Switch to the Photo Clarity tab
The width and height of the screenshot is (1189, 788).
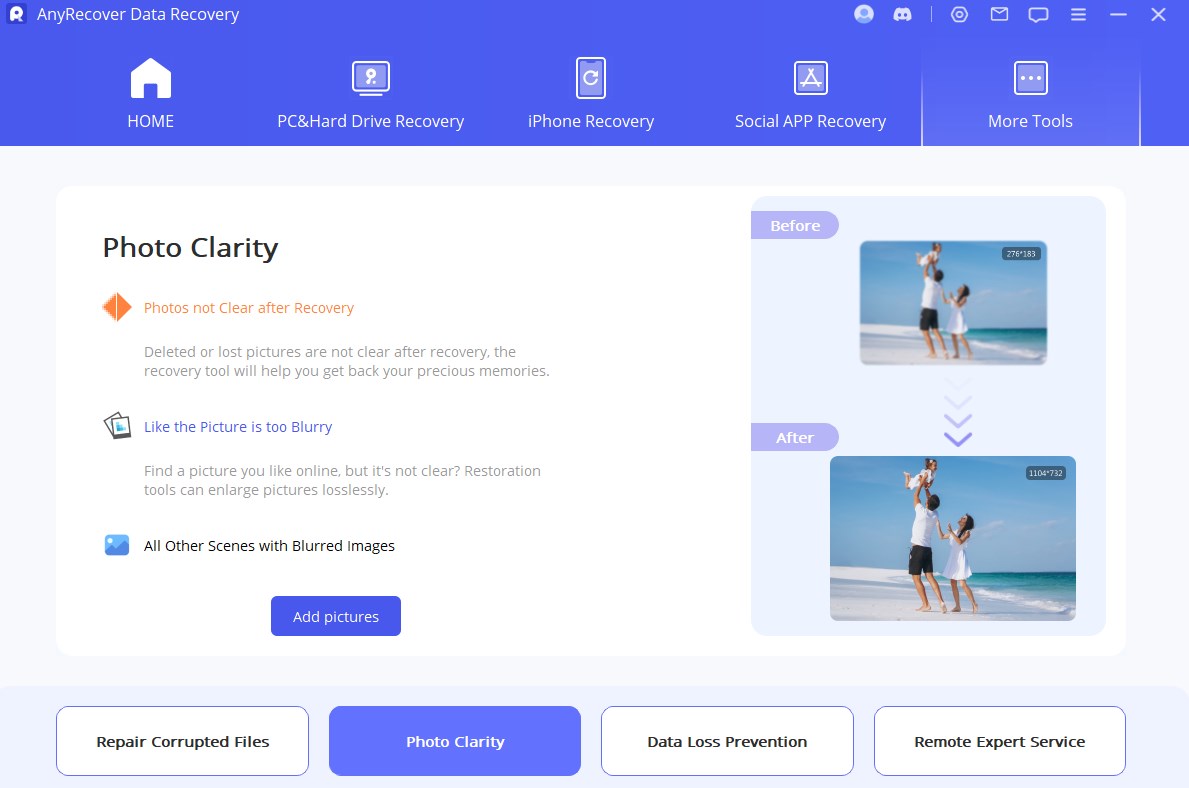click(x=454, y=741)
